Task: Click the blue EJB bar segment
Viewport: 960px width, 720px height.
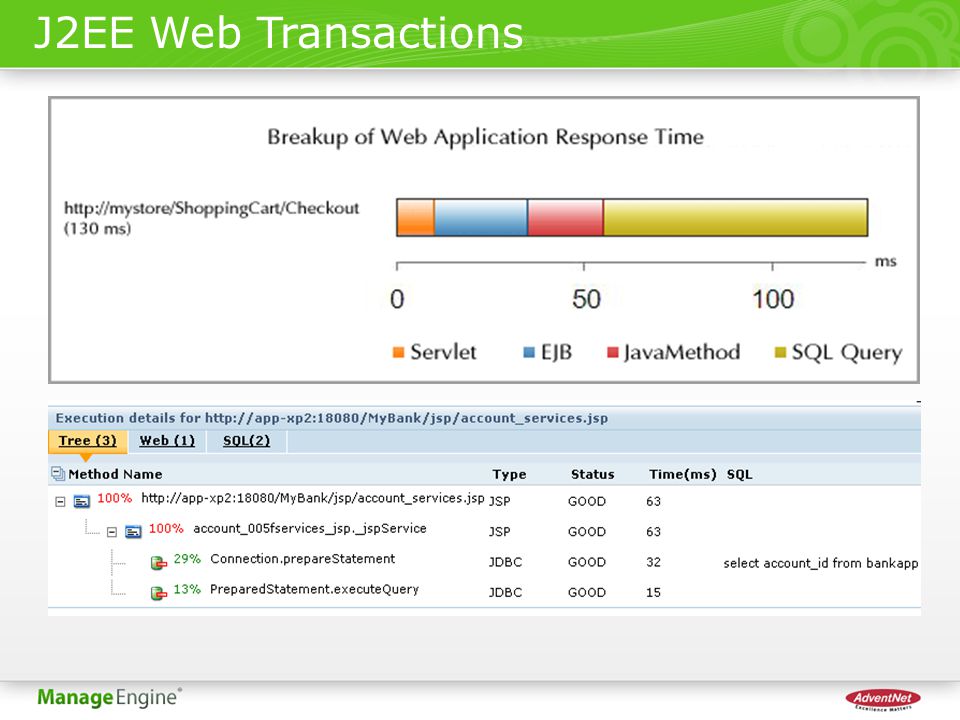Action: [x=481, y=217]
